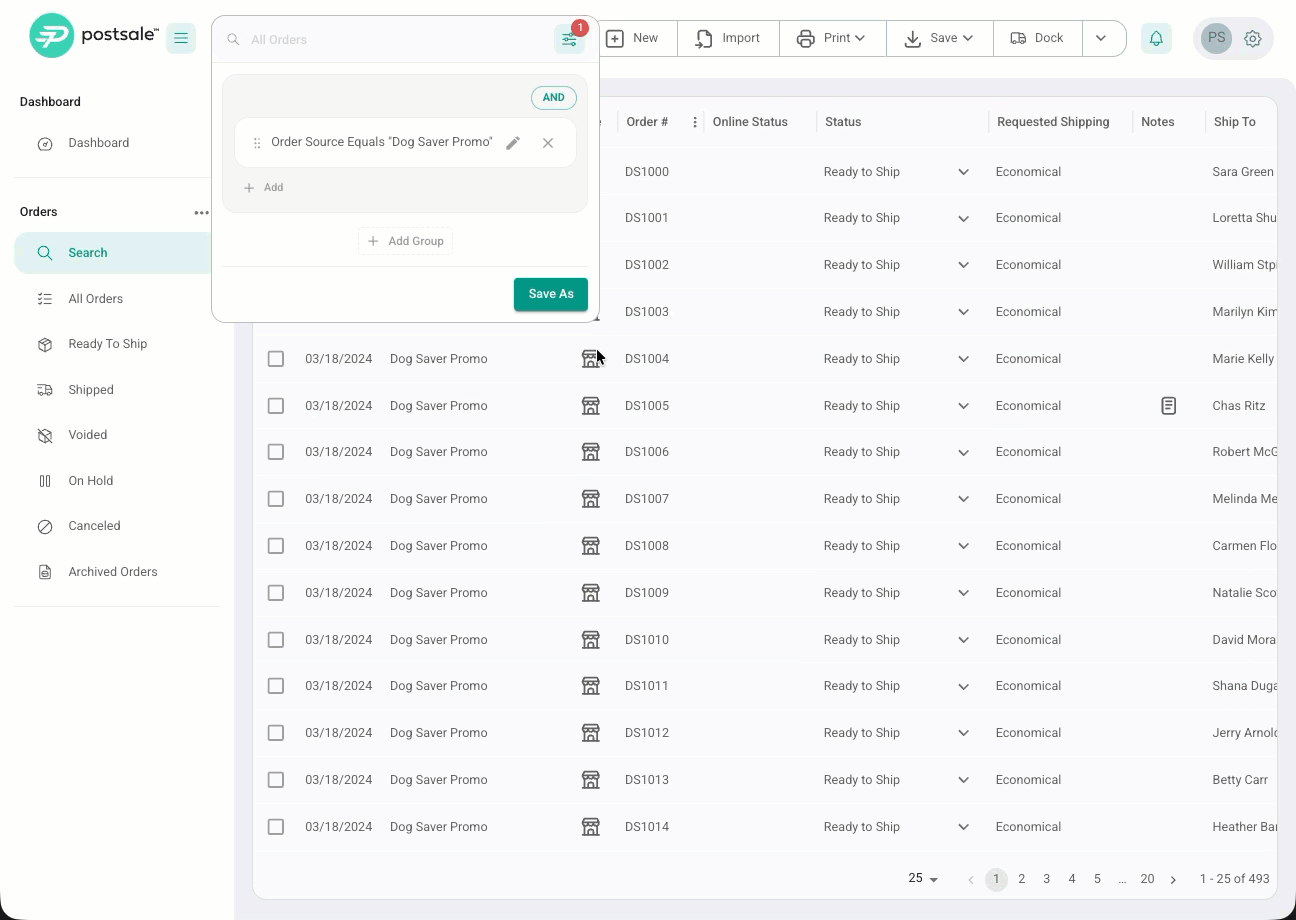Click the Add Group button
1296x920 pixels.
point(405,241)
